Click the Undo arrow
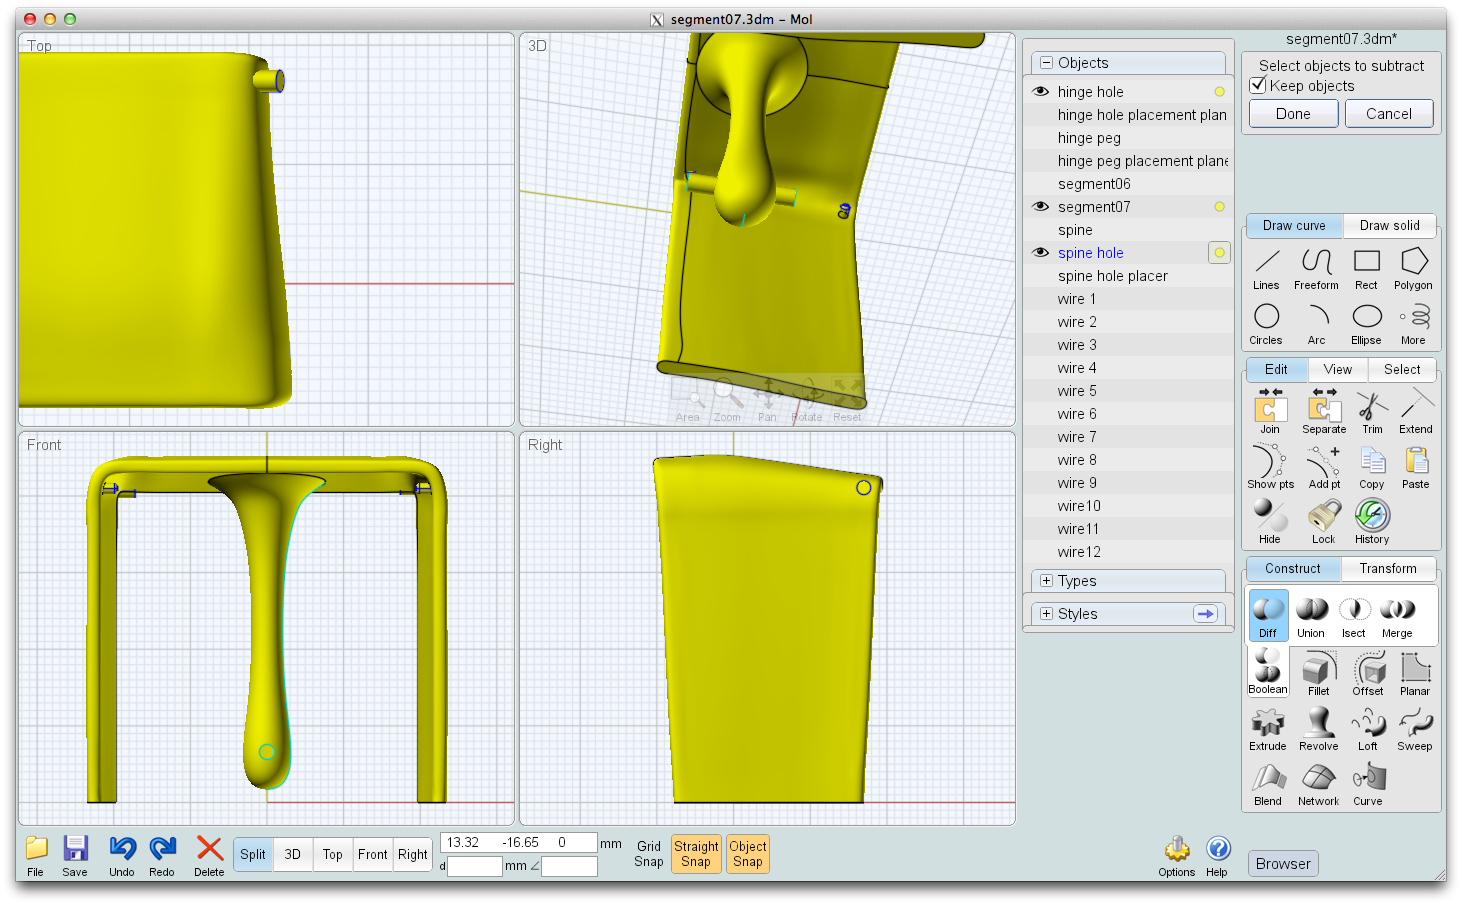The height and width of the screenshot is (905, 1462). coord(122,856)
